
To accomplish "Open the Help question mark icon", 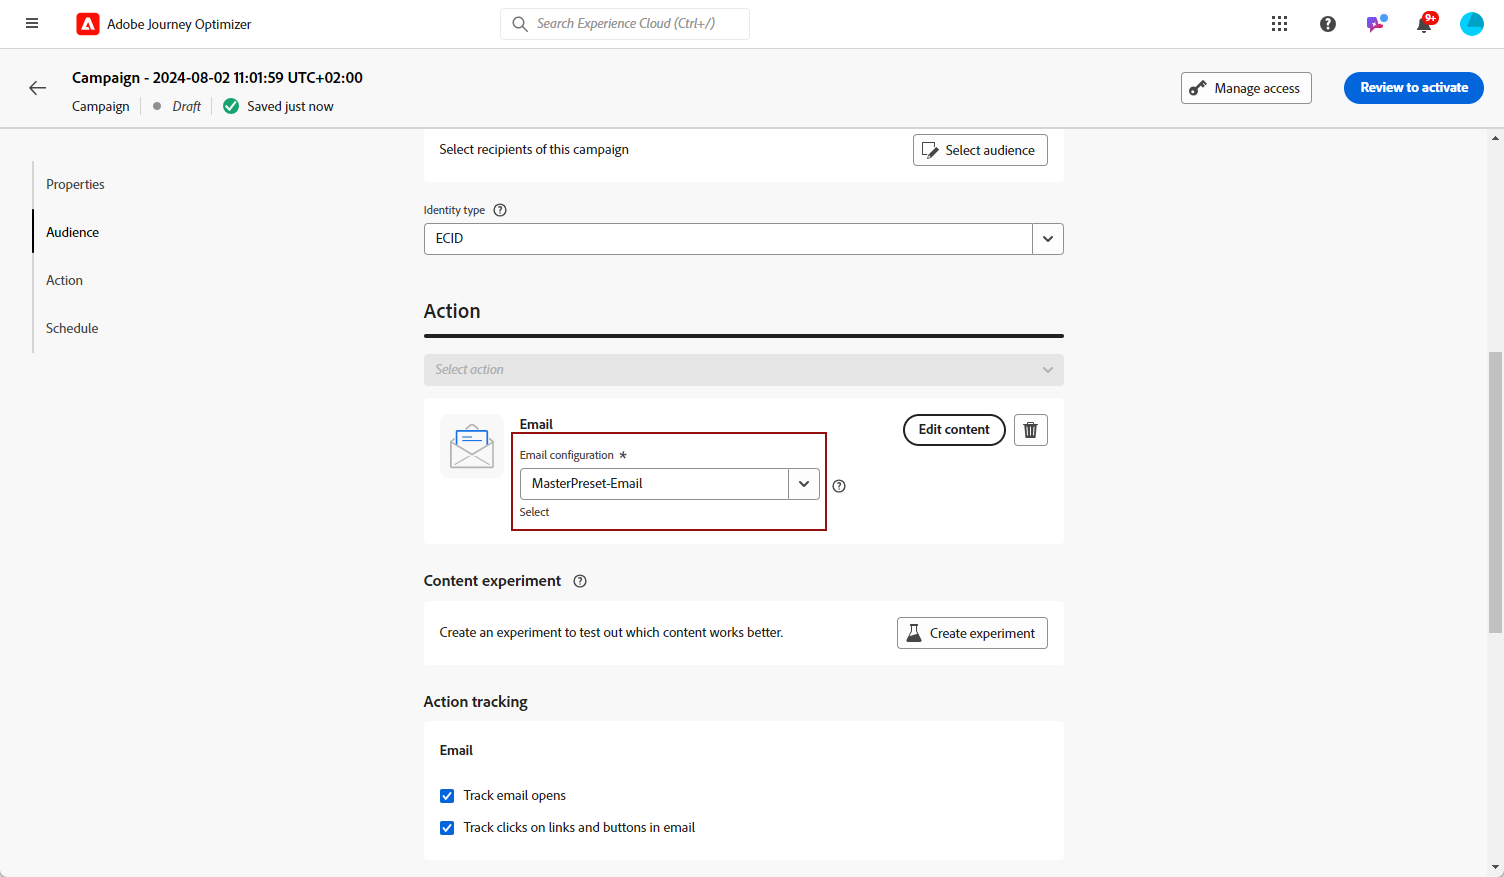I will (1327, 24).
